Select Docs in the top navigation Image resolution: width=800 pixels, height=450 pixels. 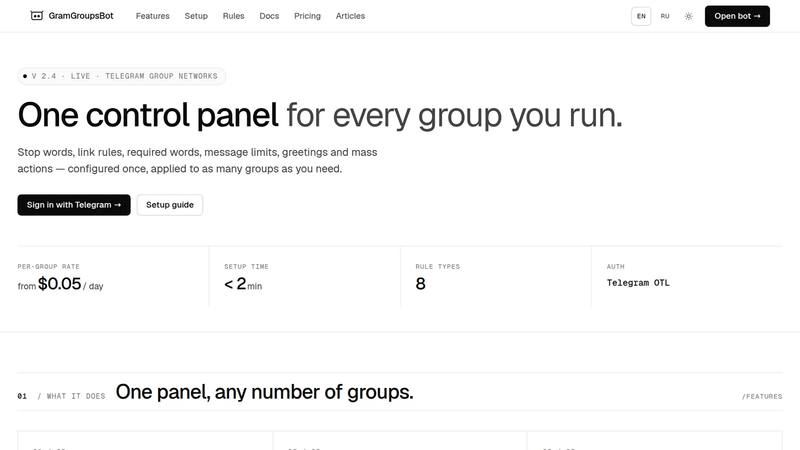coord(269,16)
